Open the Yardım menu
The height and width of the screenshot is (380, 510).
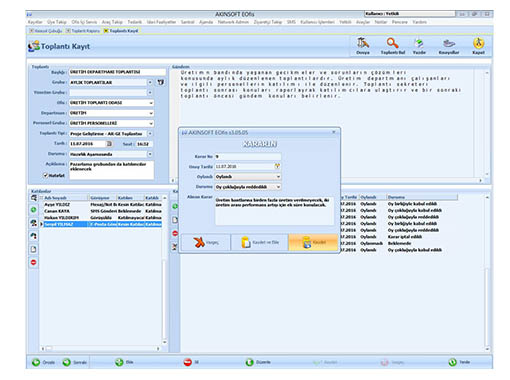click(x=419, y=22)
